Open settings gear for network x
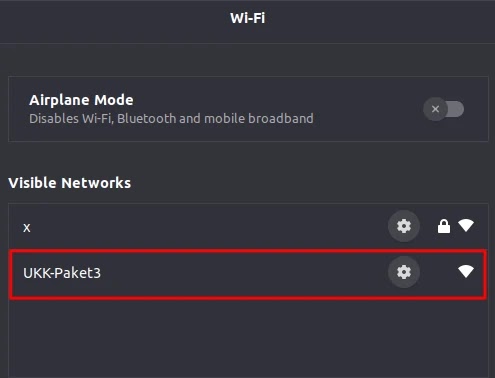This screenshot has height=378, width=495. click(x=404, y=226)
